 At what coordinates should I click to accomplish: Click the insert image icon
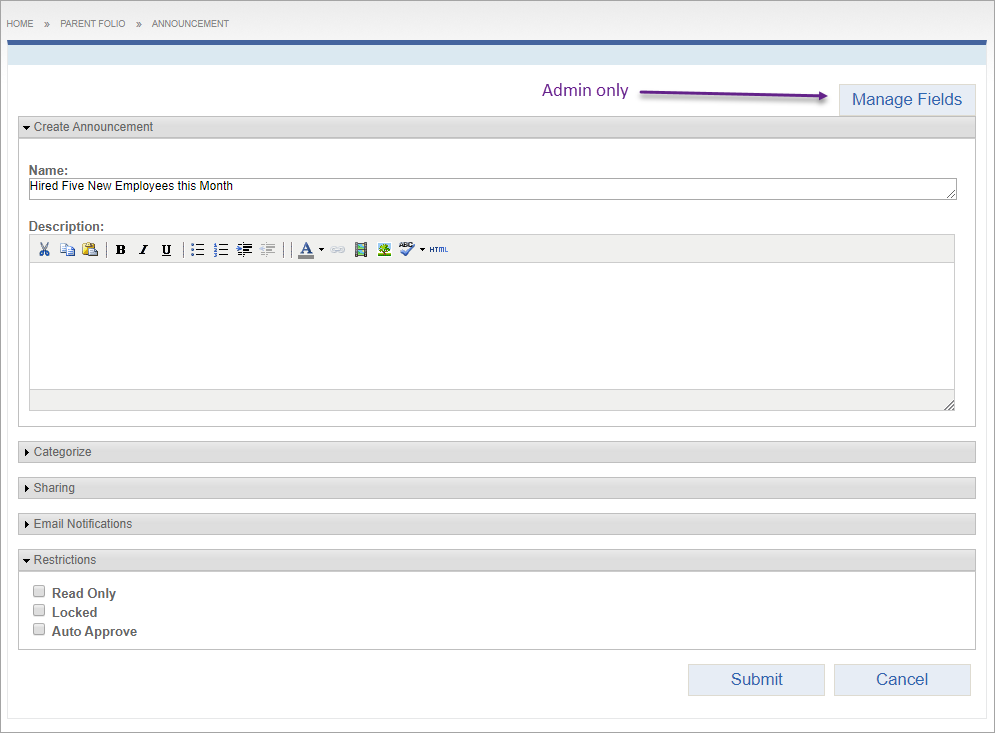[x=384, y=249]
